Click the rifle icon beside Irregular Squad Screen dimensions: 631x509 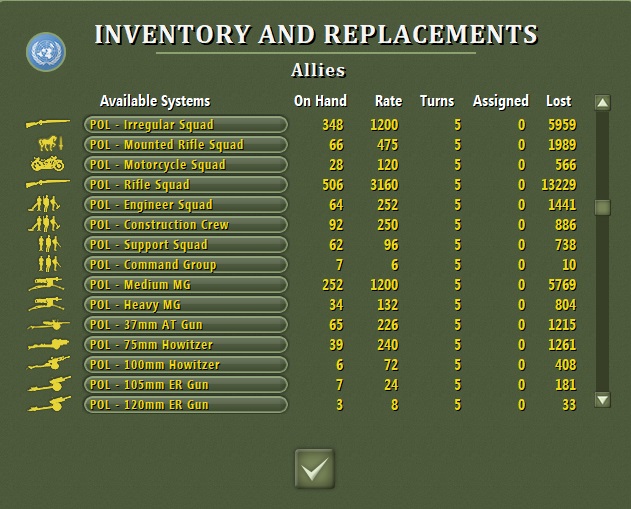(x=48, y=123)
